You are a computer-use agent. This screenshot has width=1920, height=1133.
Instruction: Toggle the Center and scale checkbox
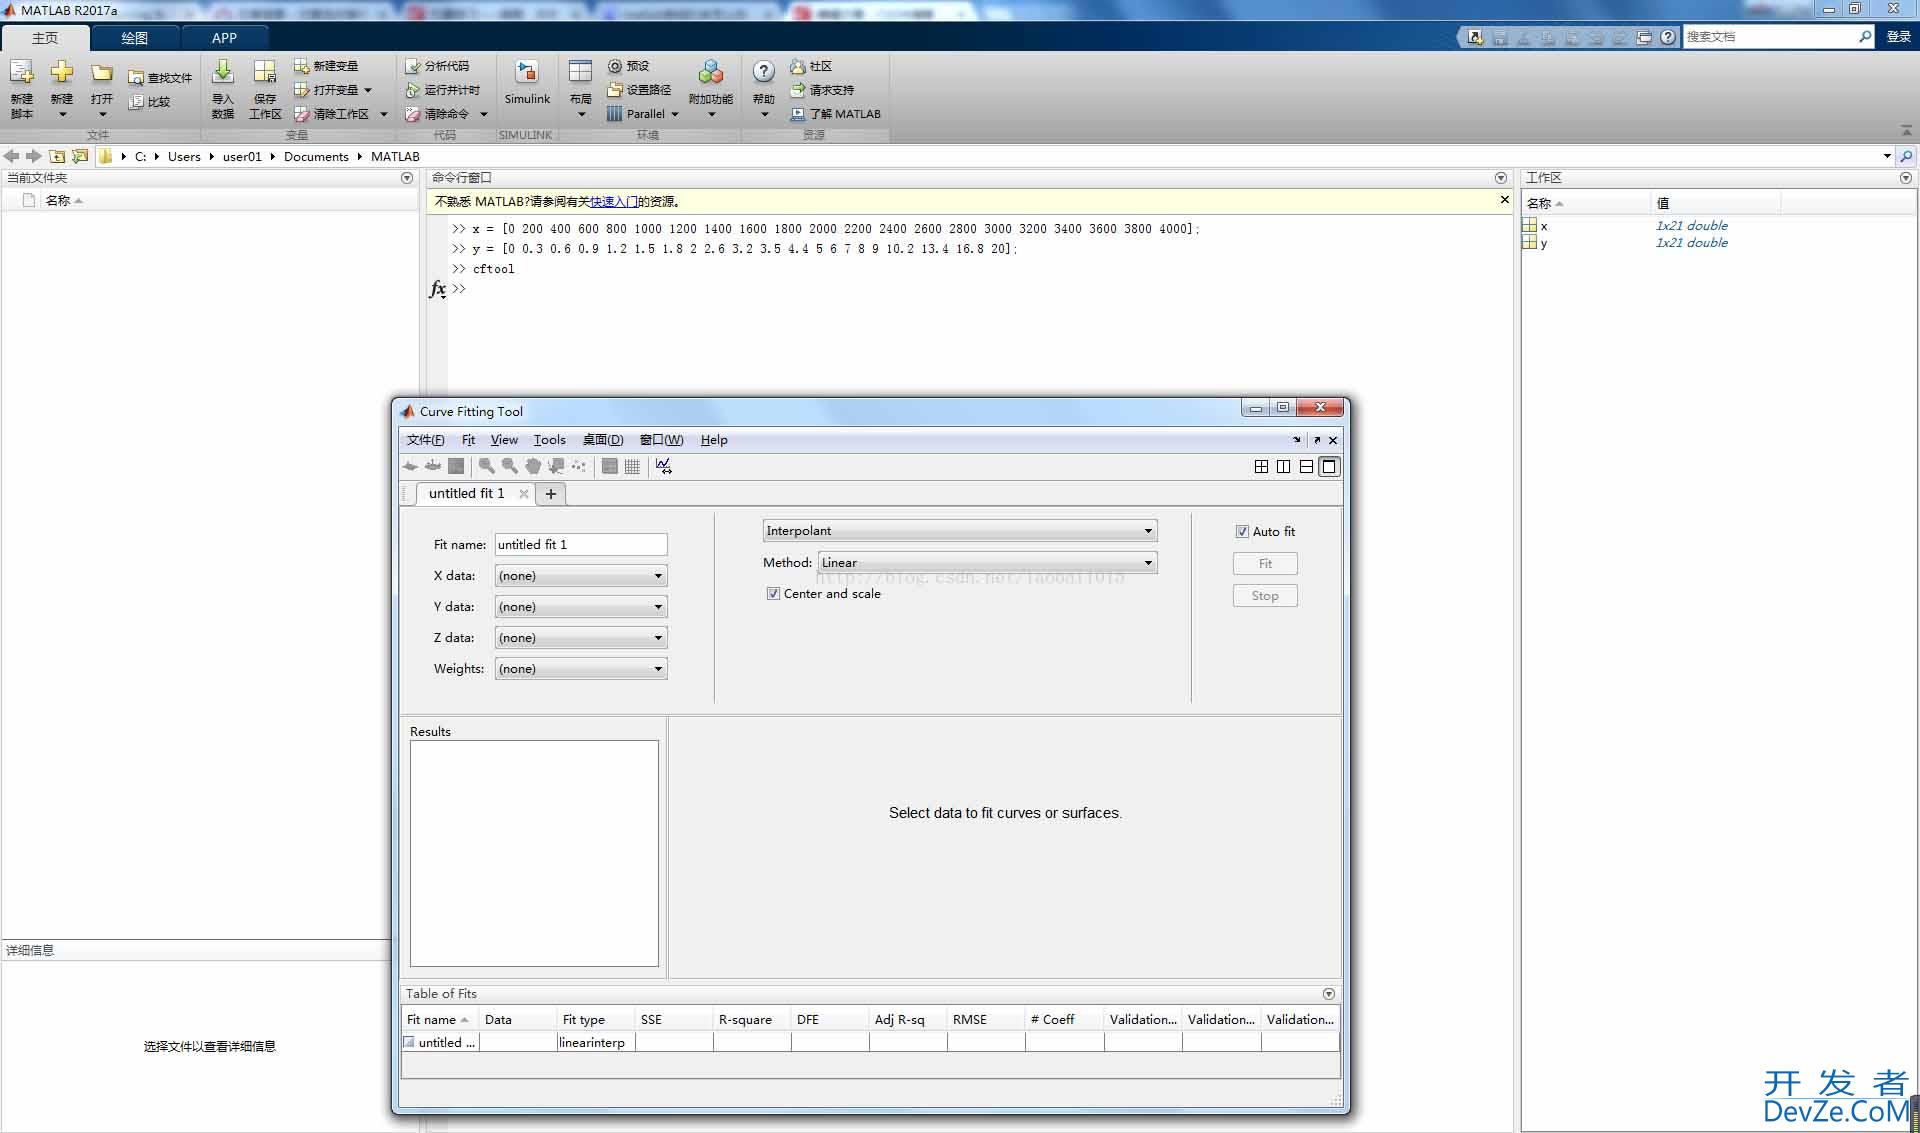[x=773, y=594]
